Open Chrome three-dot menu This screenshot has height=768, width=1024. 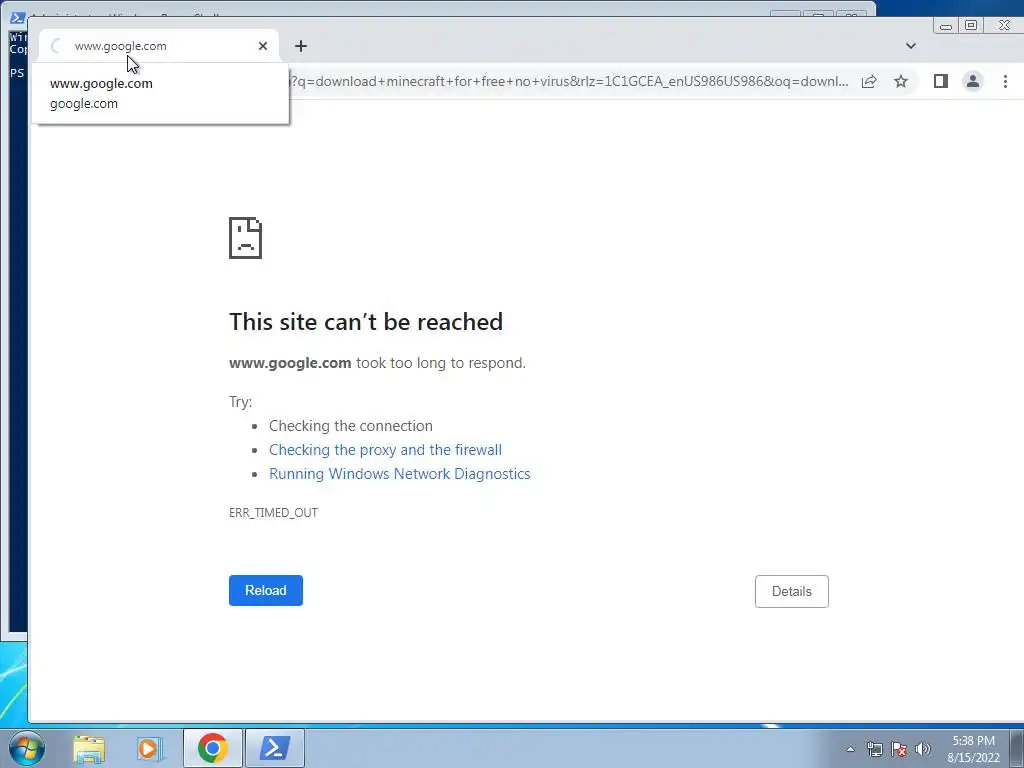(x=1005, y=81)
